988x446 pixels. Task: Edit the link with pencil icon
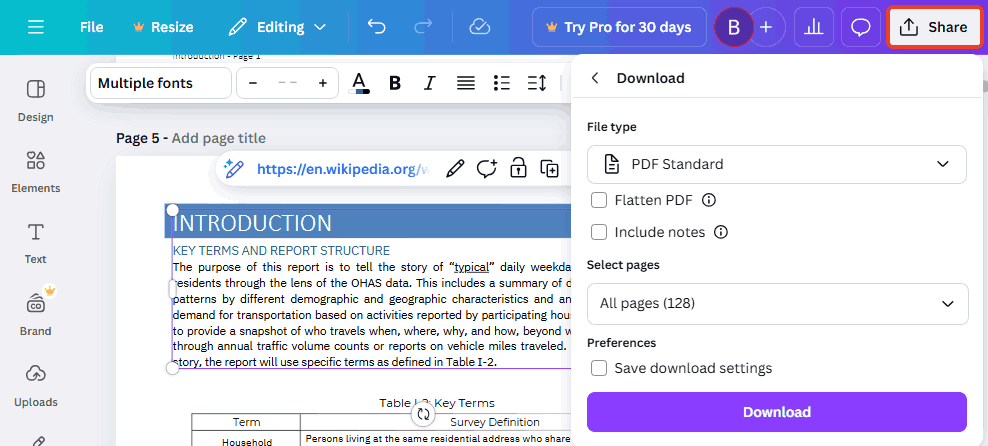point(454,168)
